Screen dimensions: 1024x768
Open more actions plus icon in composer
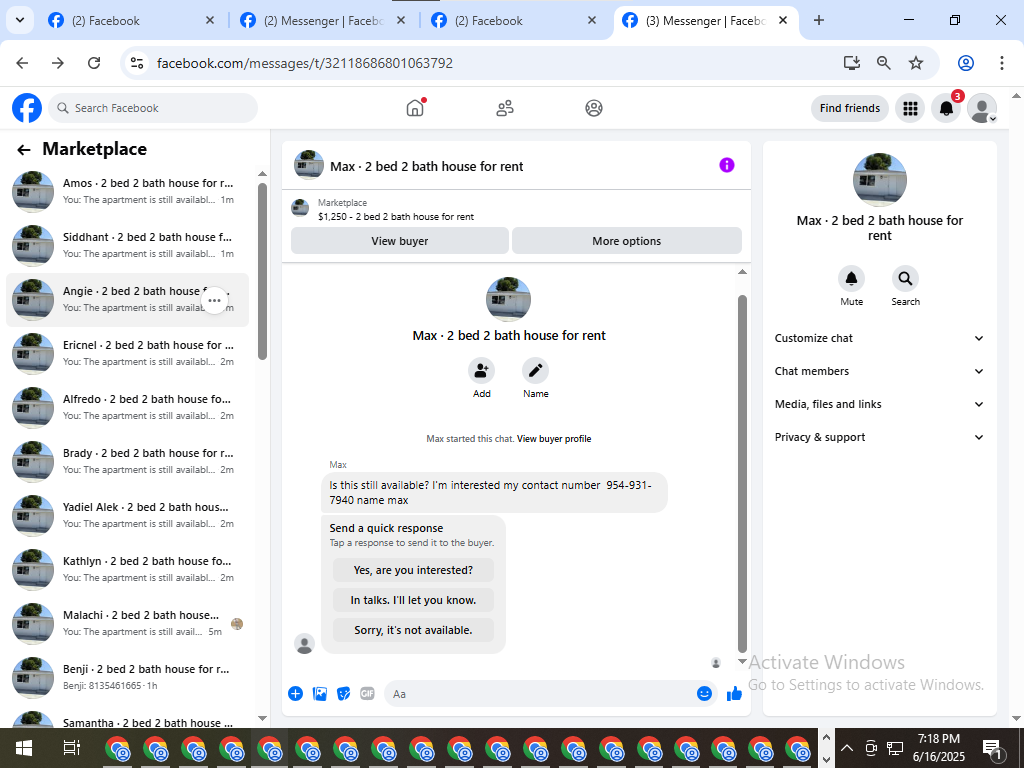pos(295,694)
